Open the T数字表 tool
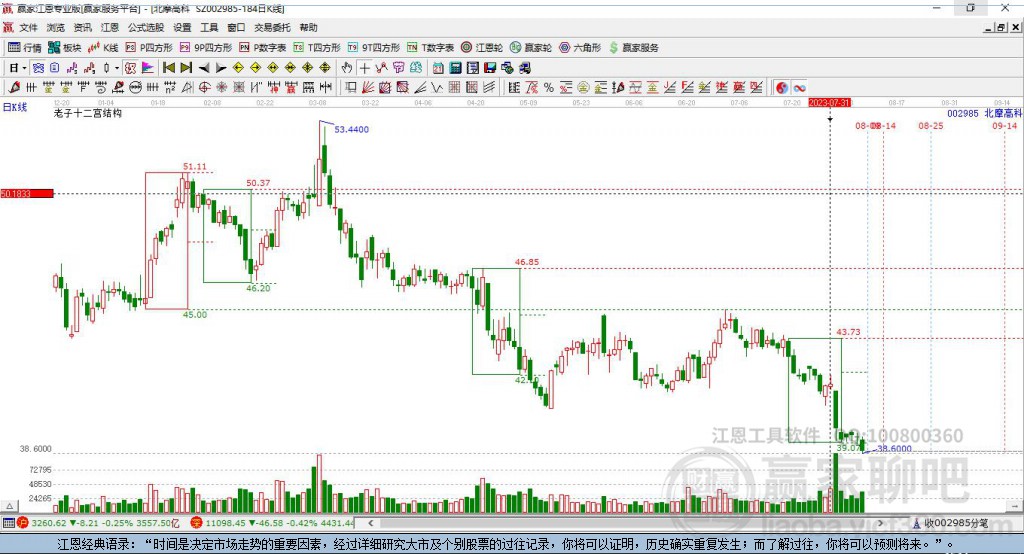1024x554 pixels. pyautogui.click(x=430, y=48)
